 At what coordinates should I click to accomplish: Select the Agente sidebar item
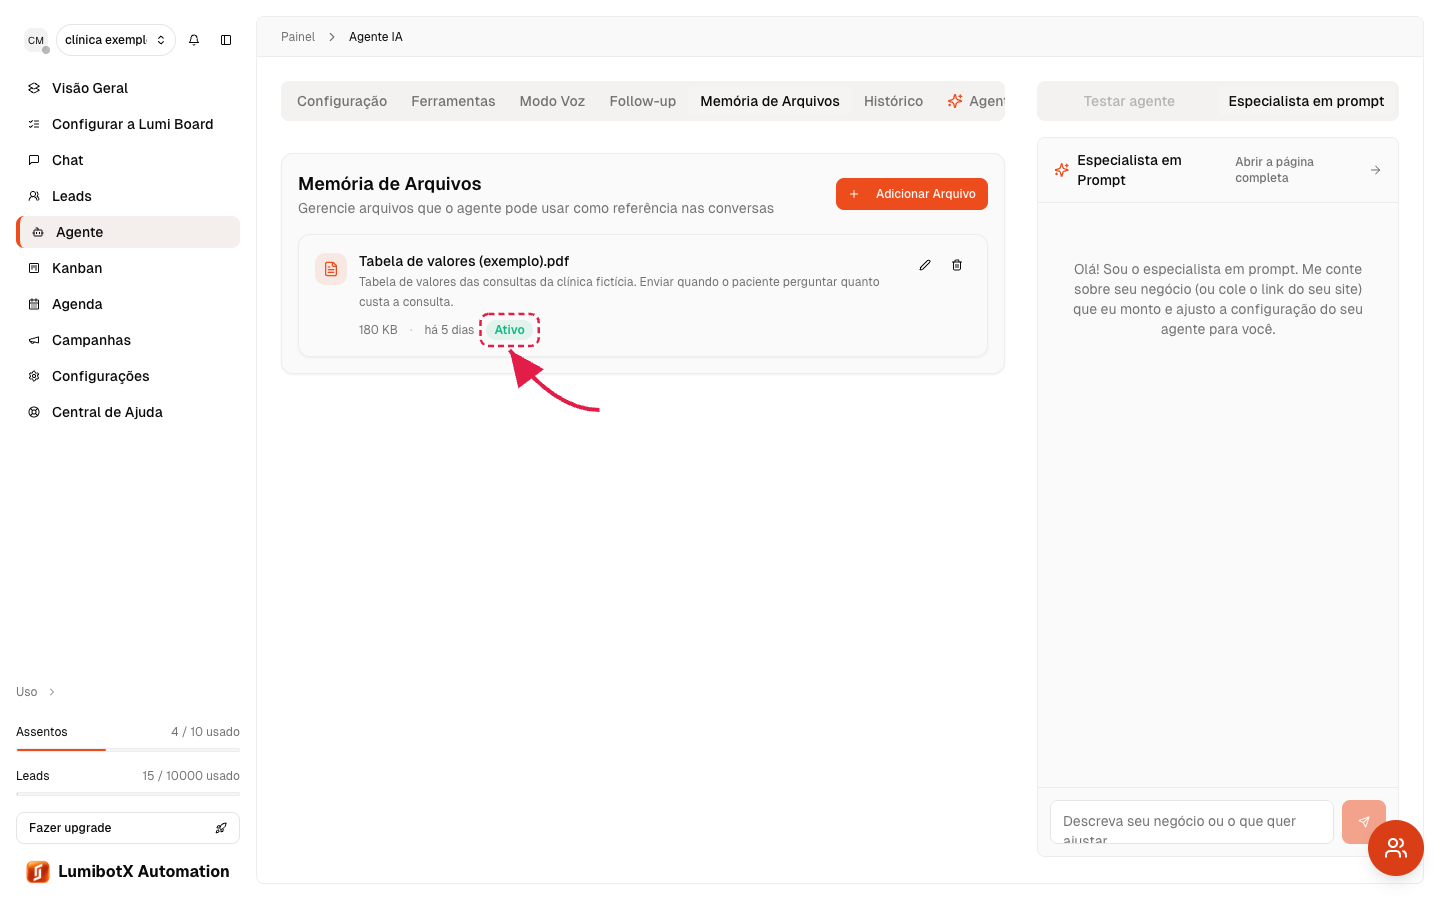click(128, 232)
